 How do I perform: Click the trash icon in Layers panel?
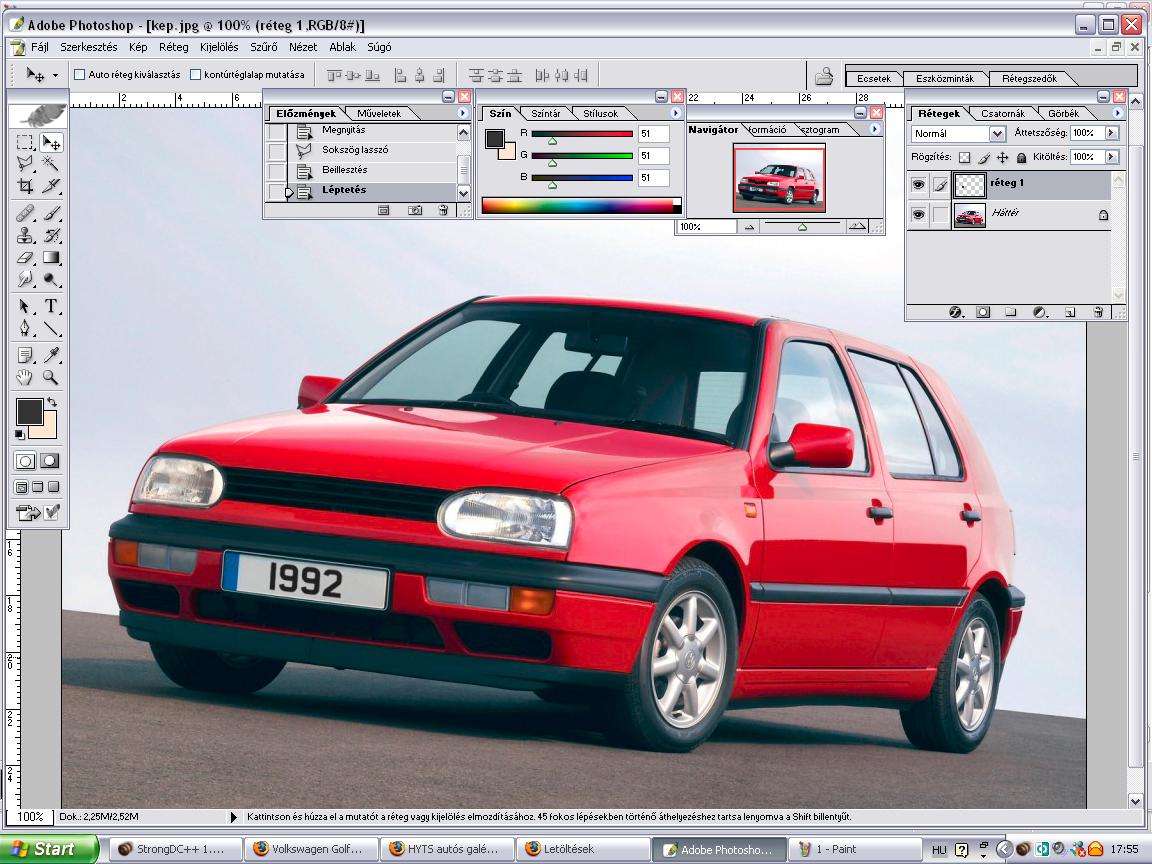coord(1098,312)
